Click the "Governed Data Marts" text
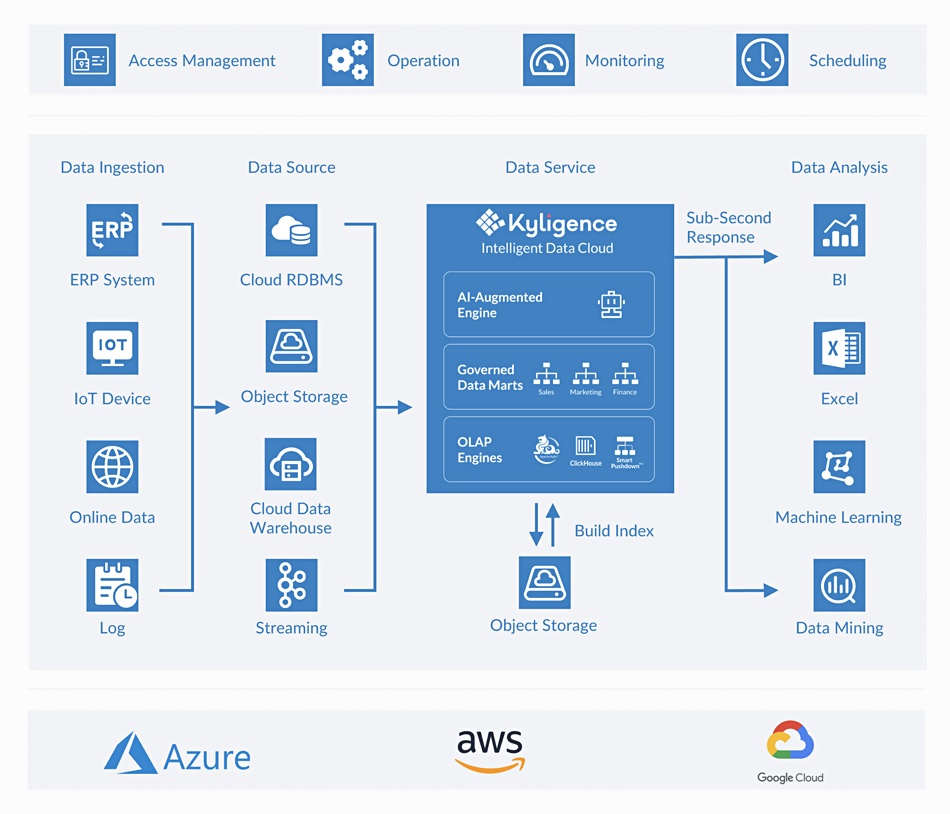Image resolution: width=950 pixels, height=814 pixels. pos(490,377)
